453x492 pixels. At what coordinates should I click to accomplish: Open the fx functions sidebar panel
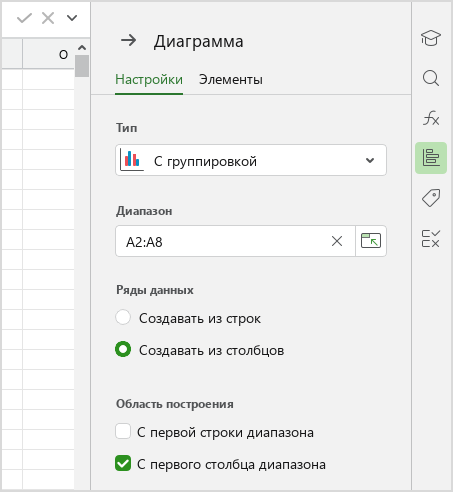click(x=431, y=118)
